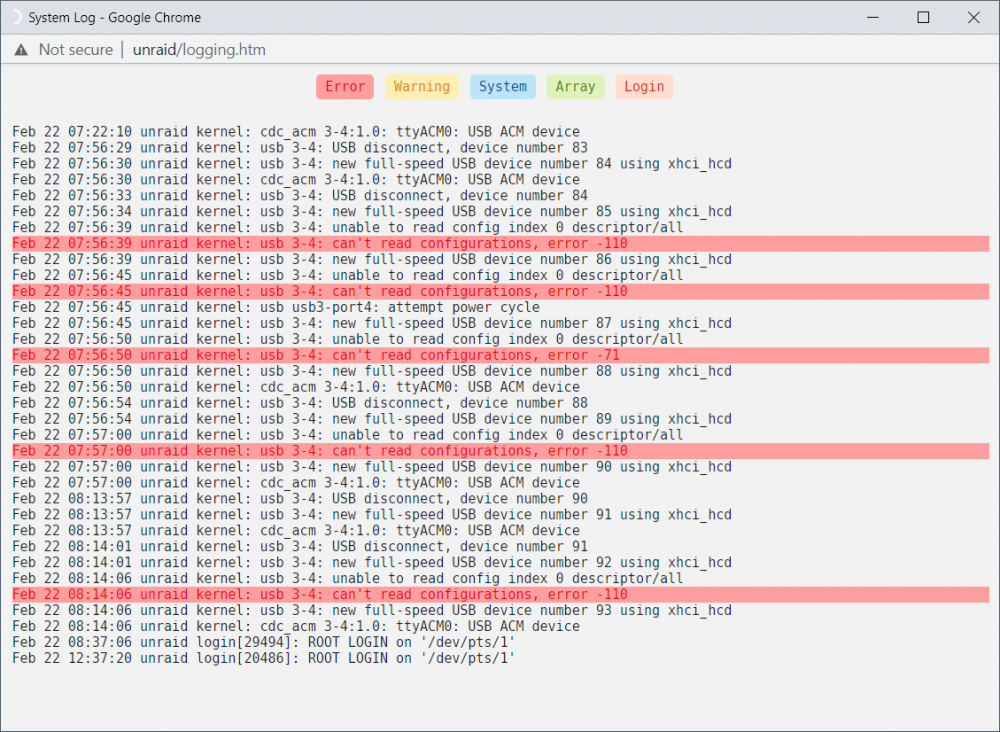Viewport: 1000px width, 732px height.
Task: Select the 'USB disconnect, device number 84' line
Action: (300, 196)
